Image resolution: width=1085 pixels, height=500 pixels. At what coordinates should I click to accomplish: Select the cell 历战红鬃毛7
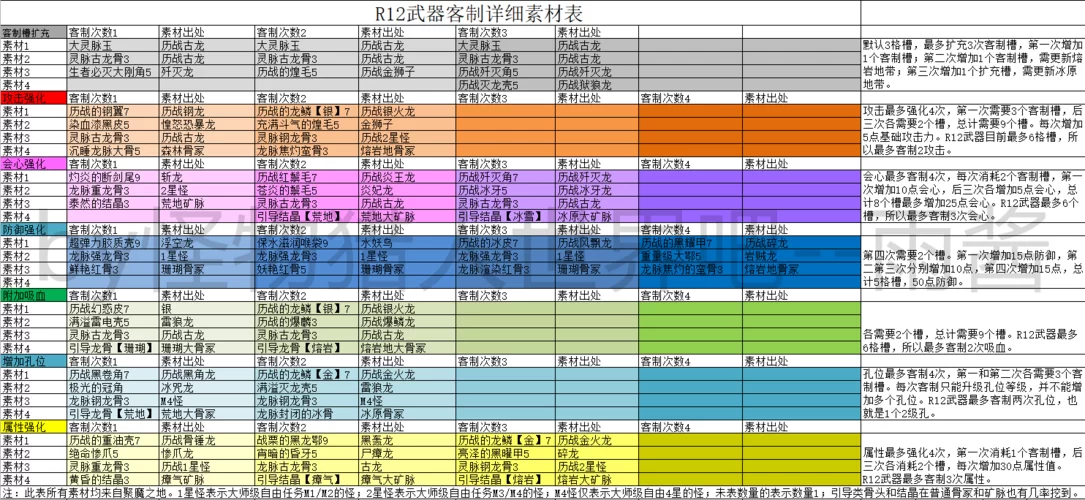(x=306, y=177)
